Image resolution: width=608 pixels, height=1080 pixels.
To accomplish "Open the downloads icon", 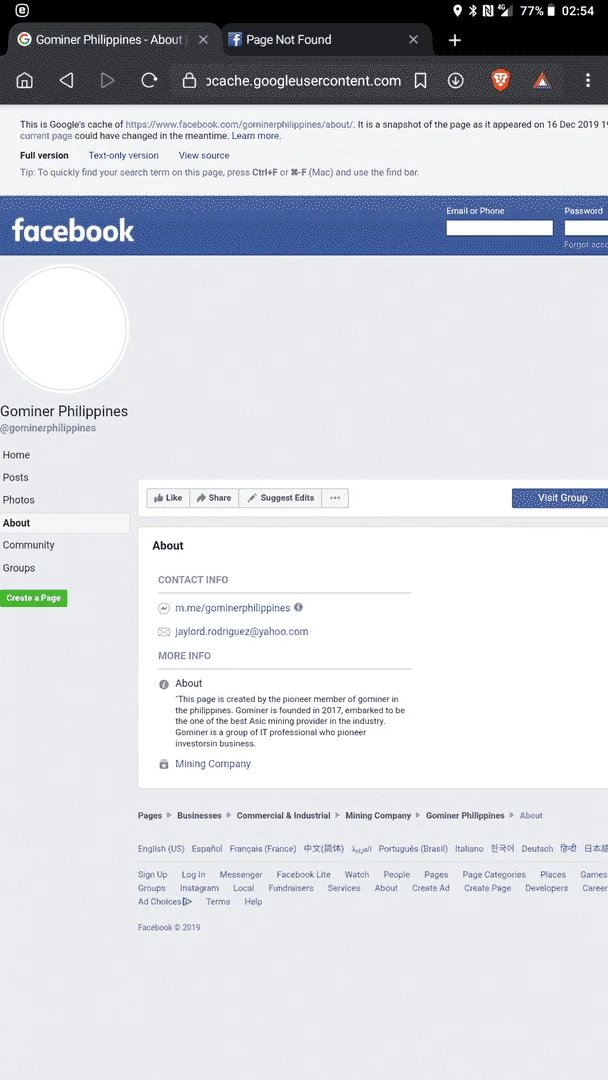I will point(455,81).
